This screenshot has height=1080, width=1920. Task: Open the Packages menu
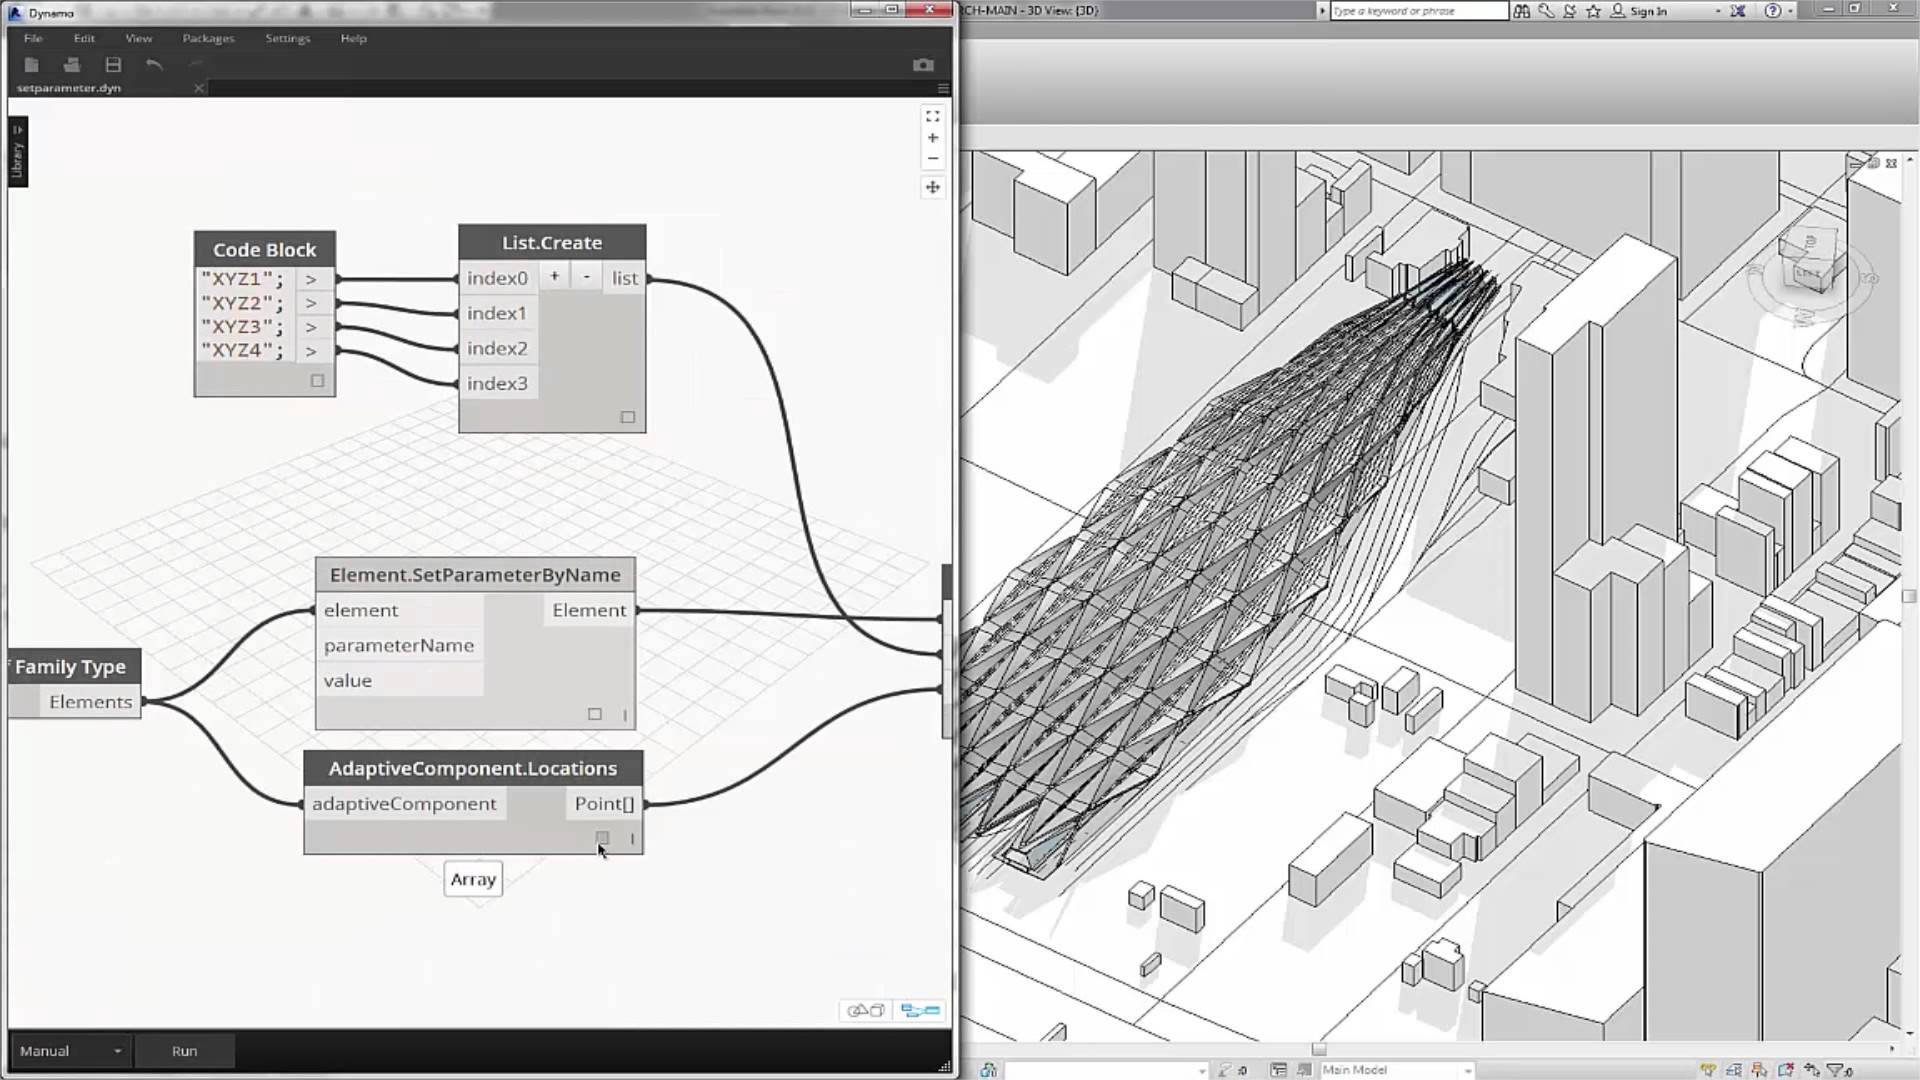207,37
